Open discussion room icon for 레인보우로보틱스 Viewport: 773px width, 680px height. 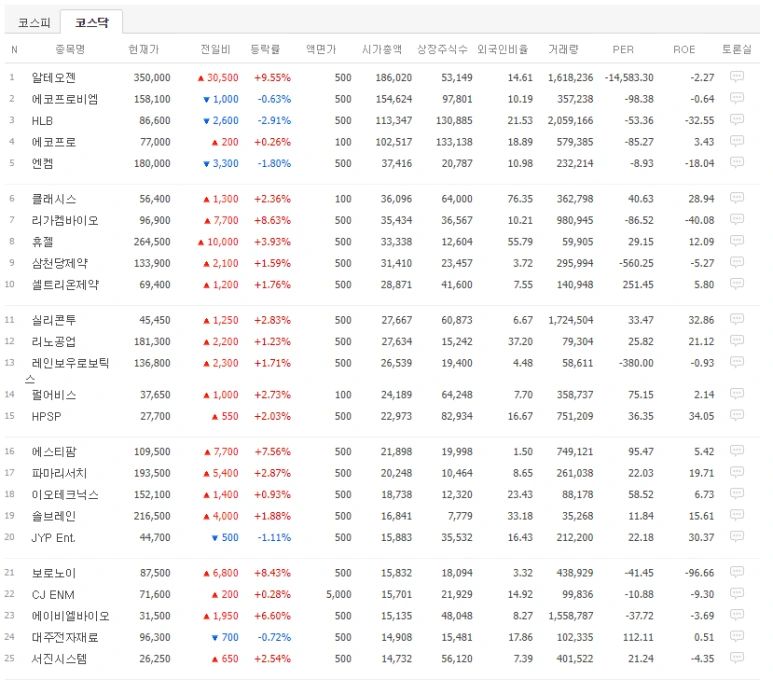point(737,362)
